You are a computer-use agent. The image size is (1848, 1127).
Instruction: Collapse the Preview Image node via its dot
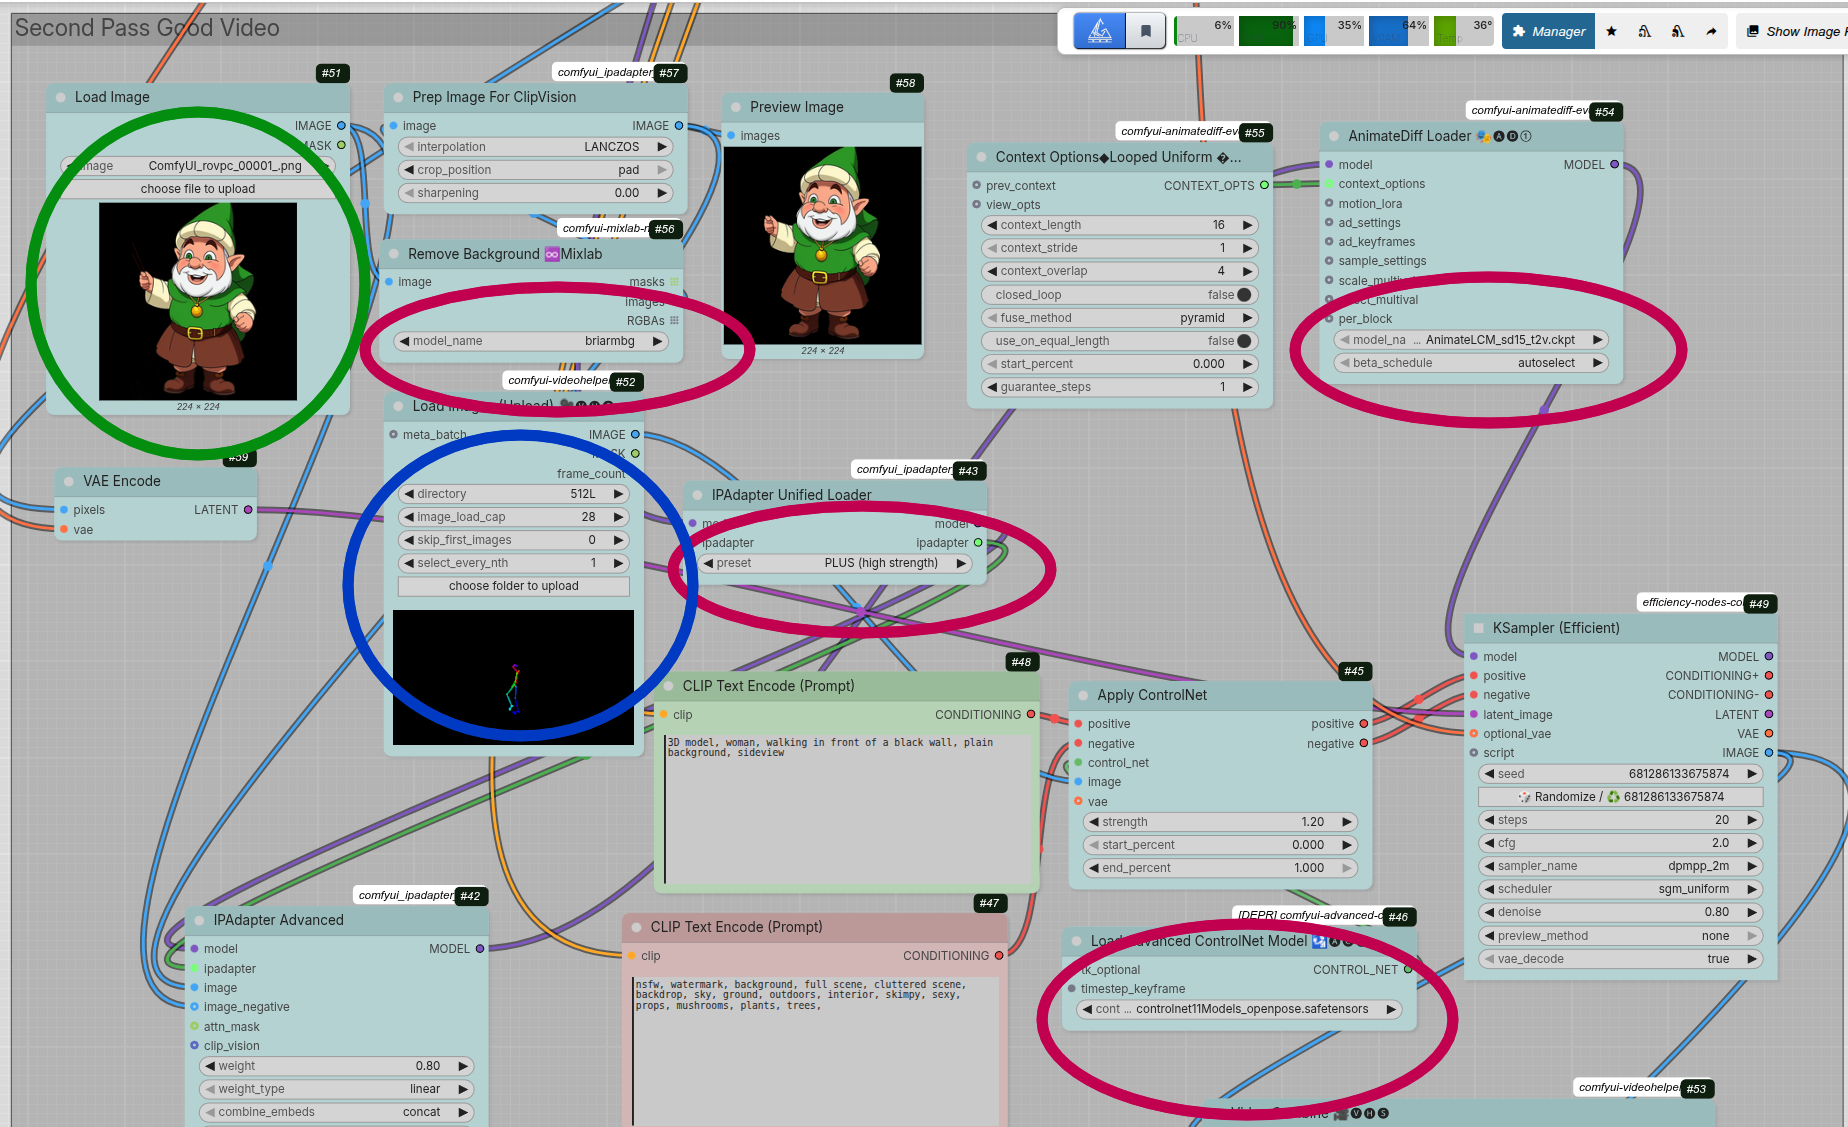point(736,107)
